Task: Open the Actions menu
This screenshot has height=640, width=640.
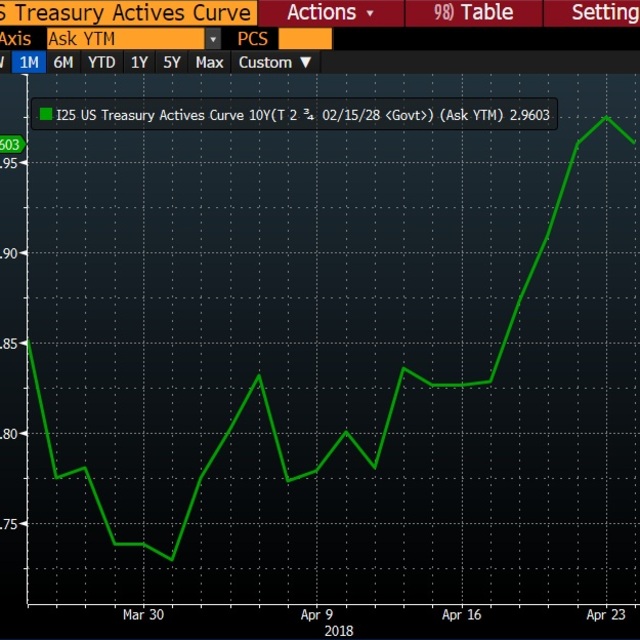Action: (x=330, y=13)
